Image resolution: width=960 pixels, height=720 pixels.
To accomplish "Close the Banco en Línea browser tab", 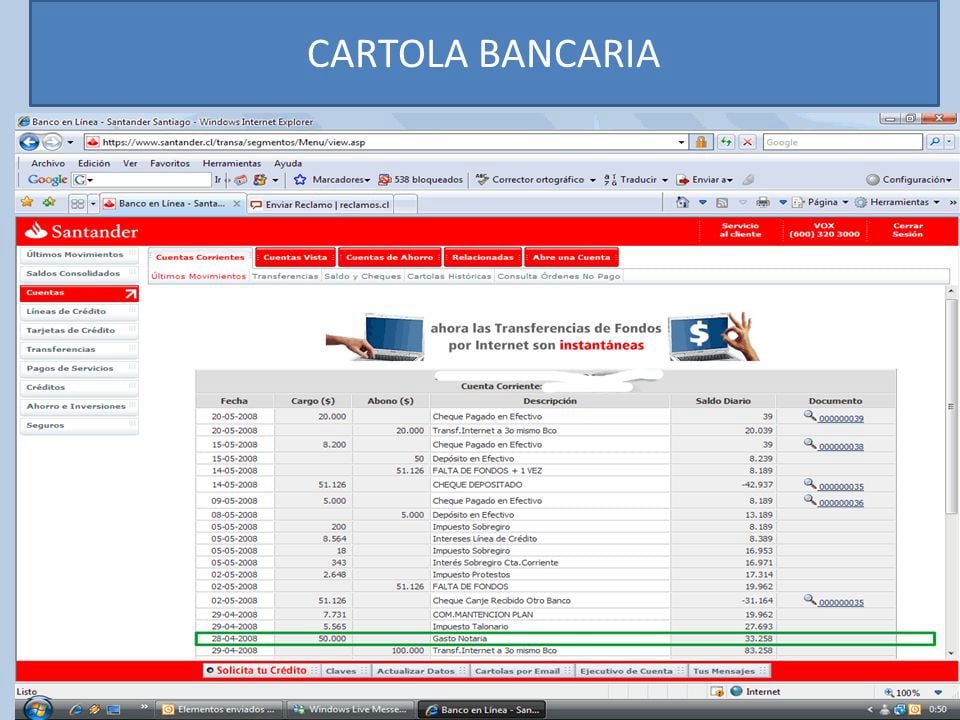I will [x=237, y=204].
